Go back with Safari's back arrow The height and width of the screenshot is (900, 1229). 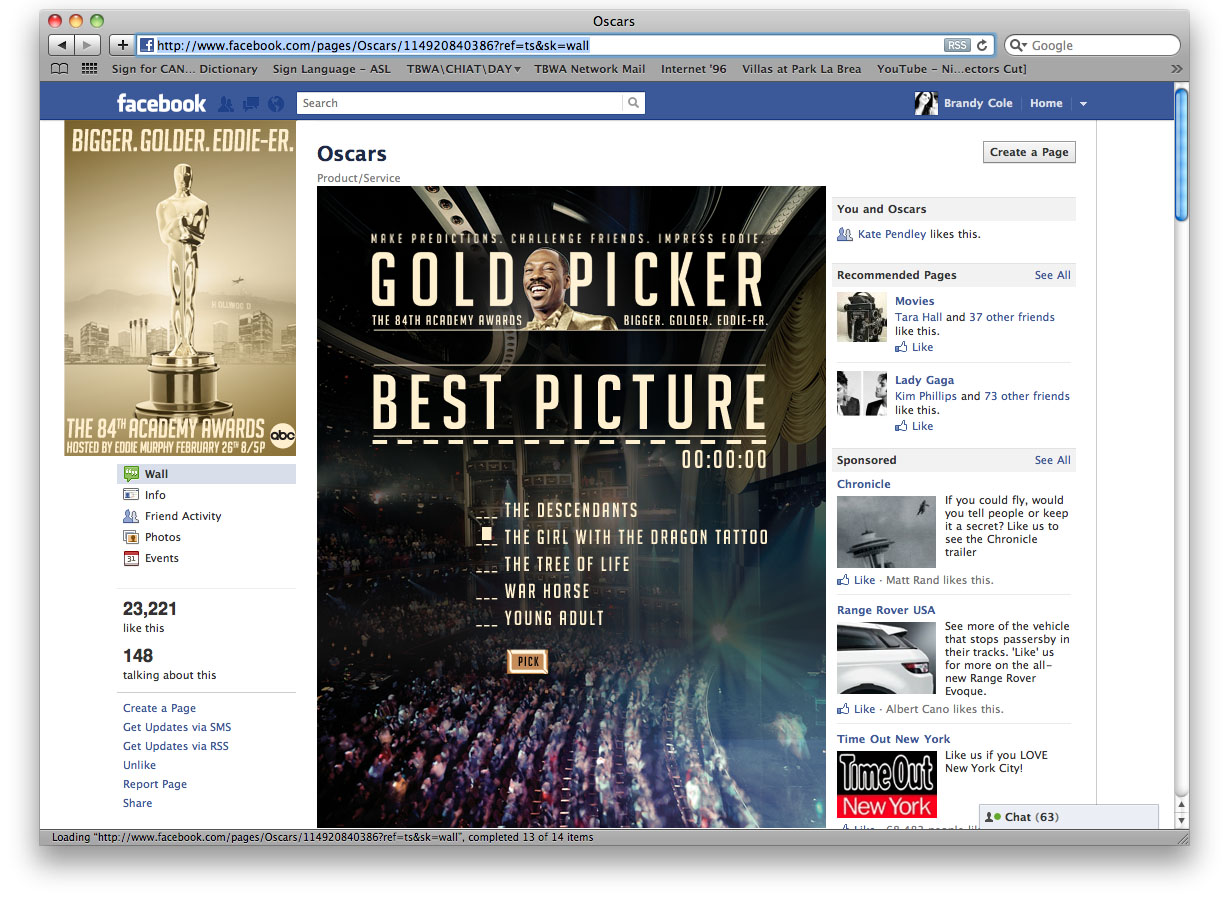pyautogui.click(x=62, y=45)
